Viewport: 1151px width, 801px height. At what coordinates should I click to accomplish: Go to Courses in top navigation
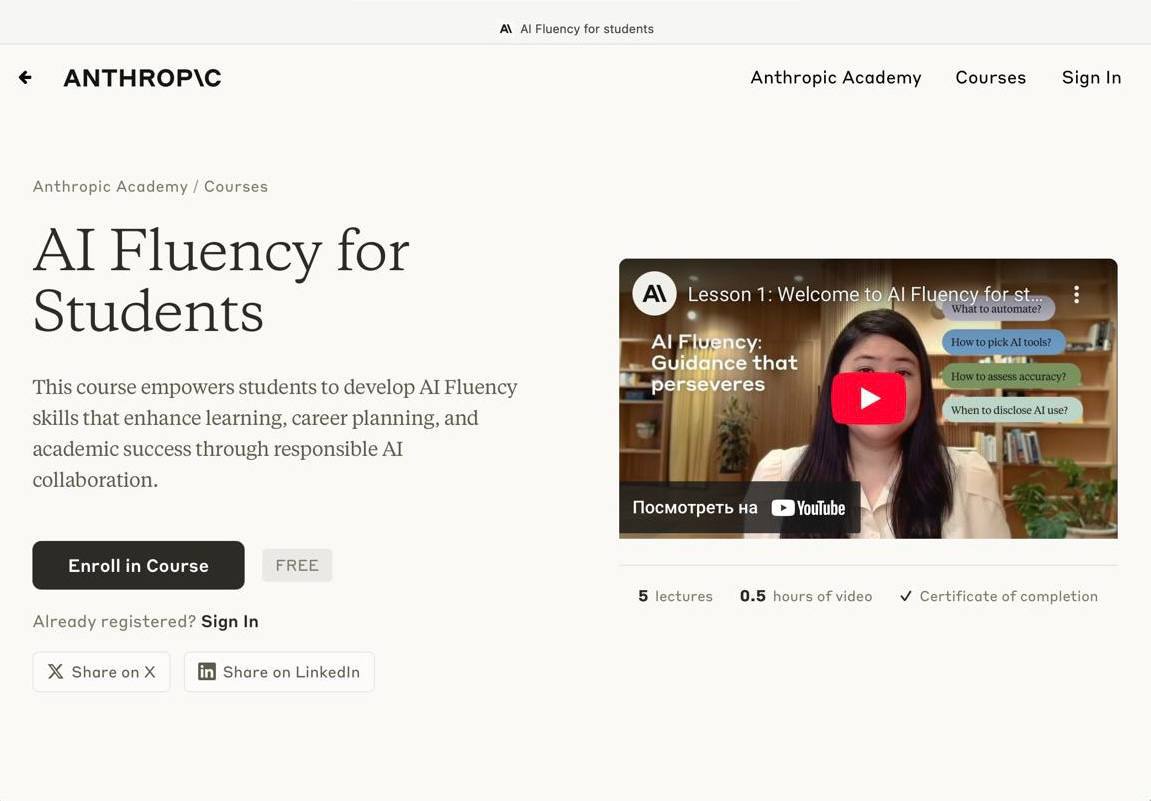point(990,78)
